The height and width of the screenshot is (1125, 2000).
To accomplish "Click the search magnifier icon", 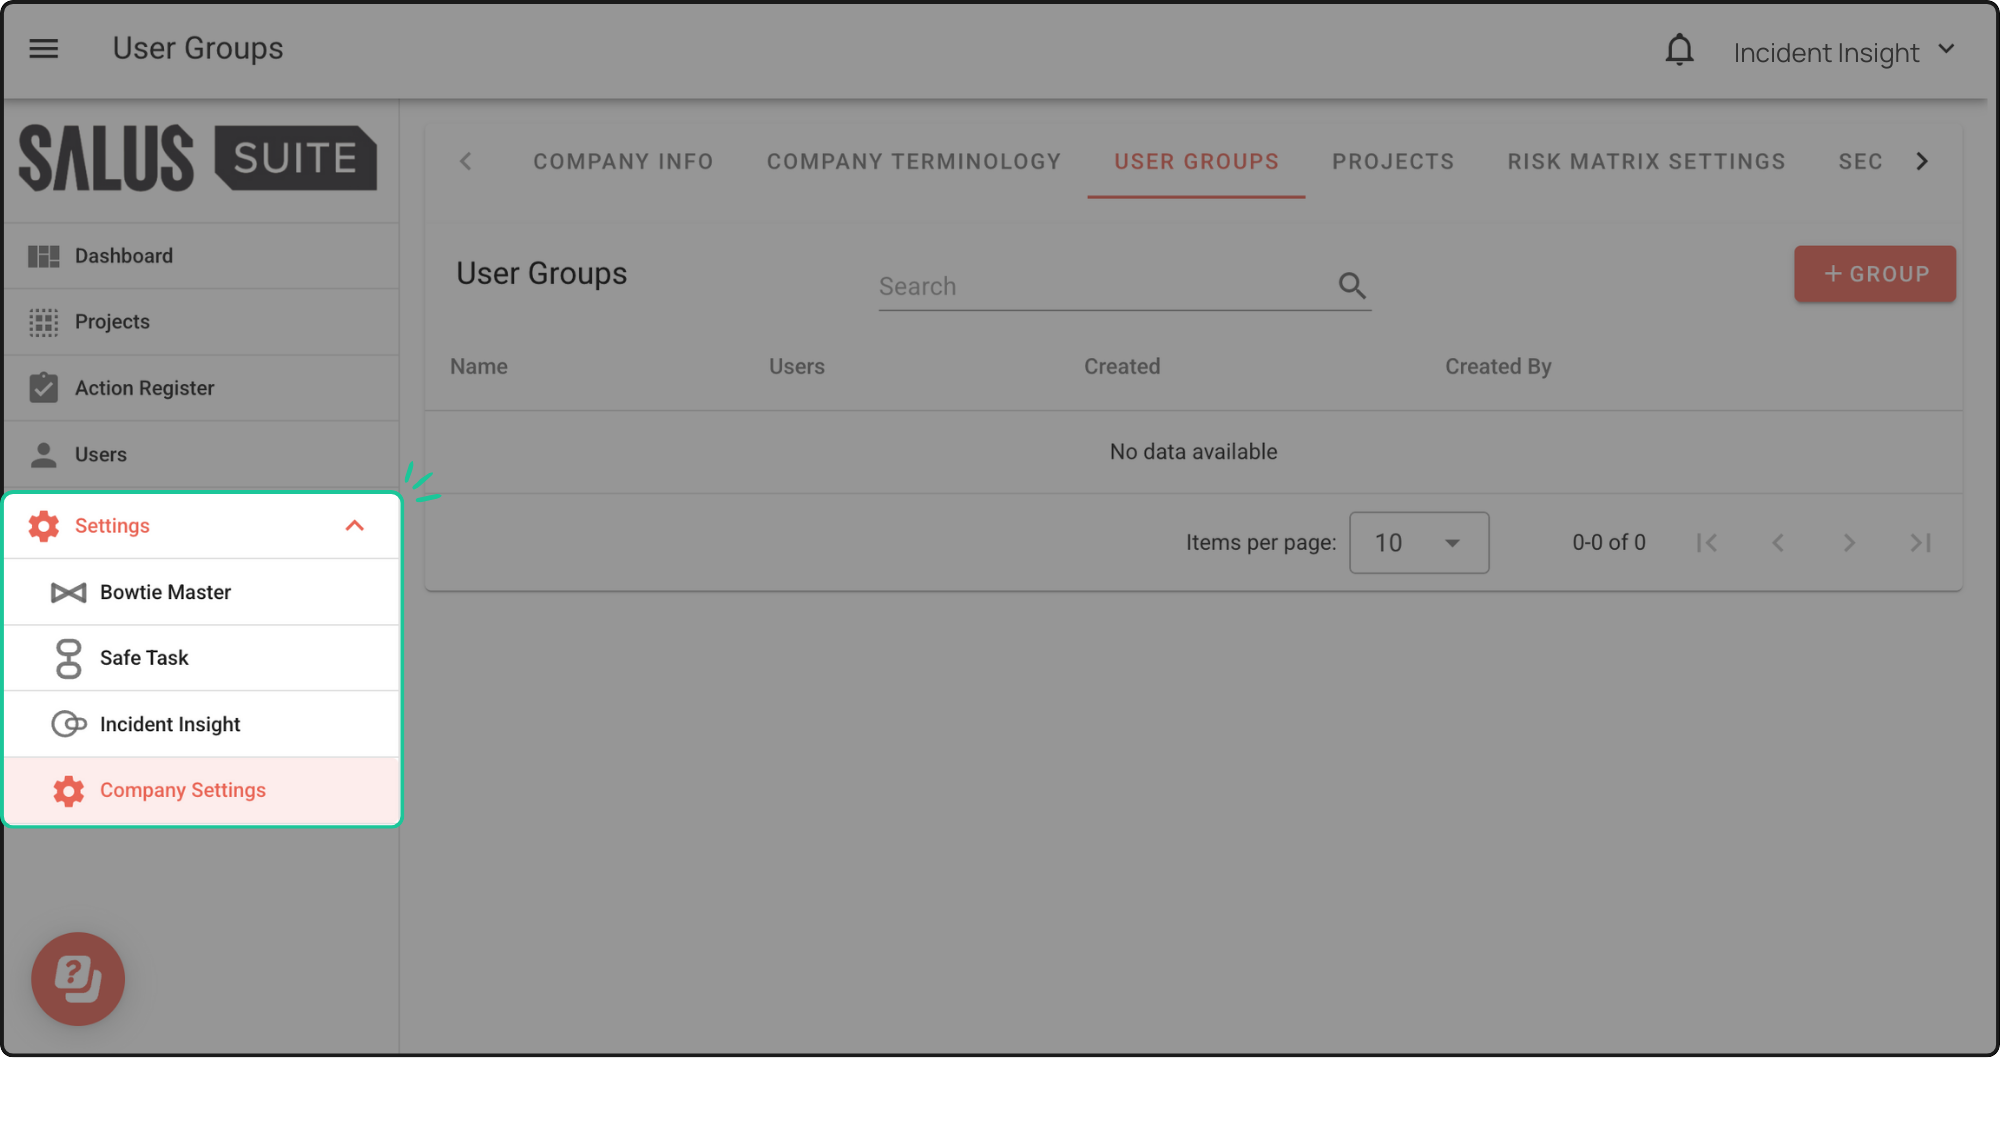I will 1352,286.
